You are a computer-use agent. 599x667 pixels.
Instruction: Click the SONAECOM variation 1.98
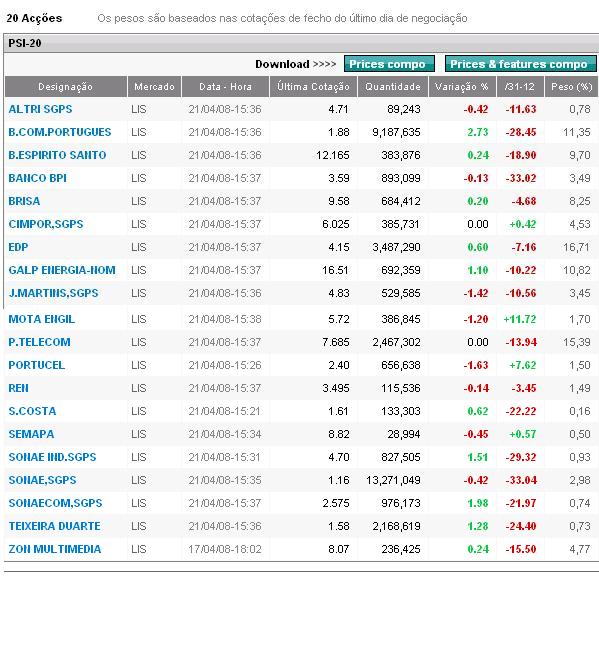478,503
